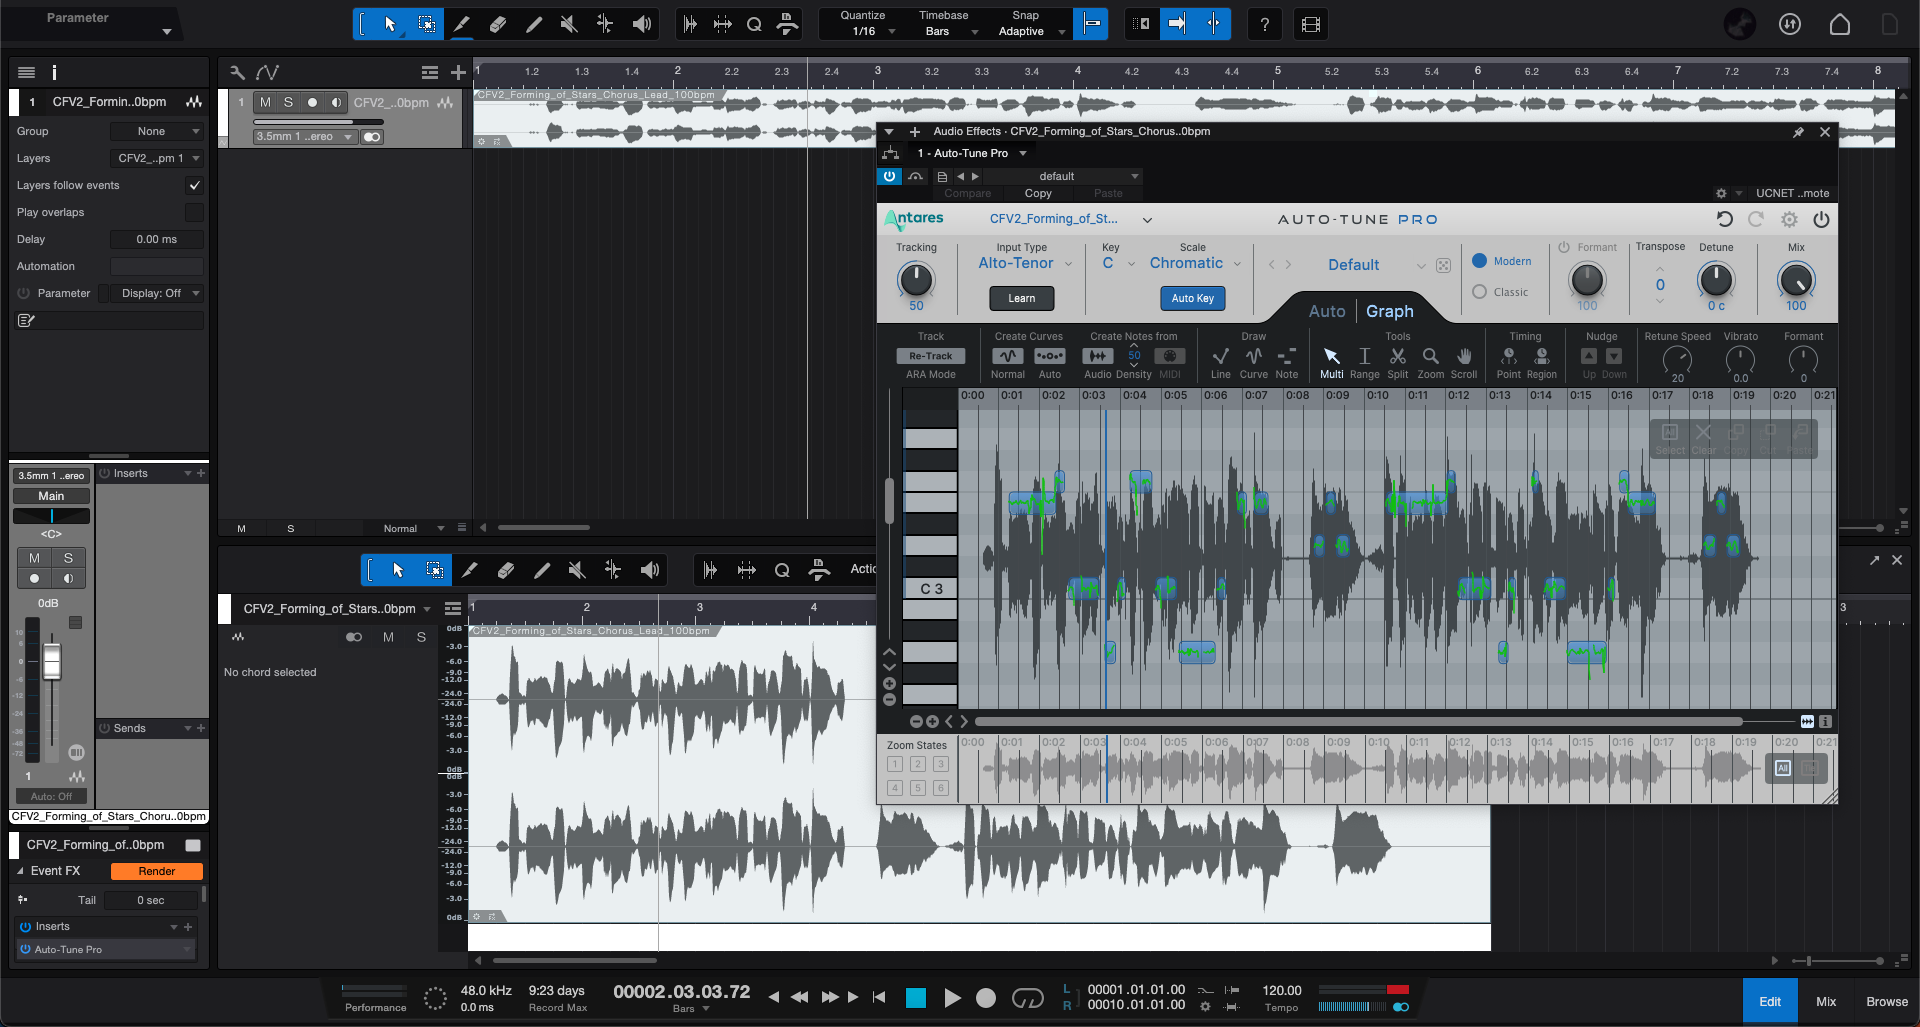
Task: Open the Key C dropdown
Action: [x=1118, y=263]
